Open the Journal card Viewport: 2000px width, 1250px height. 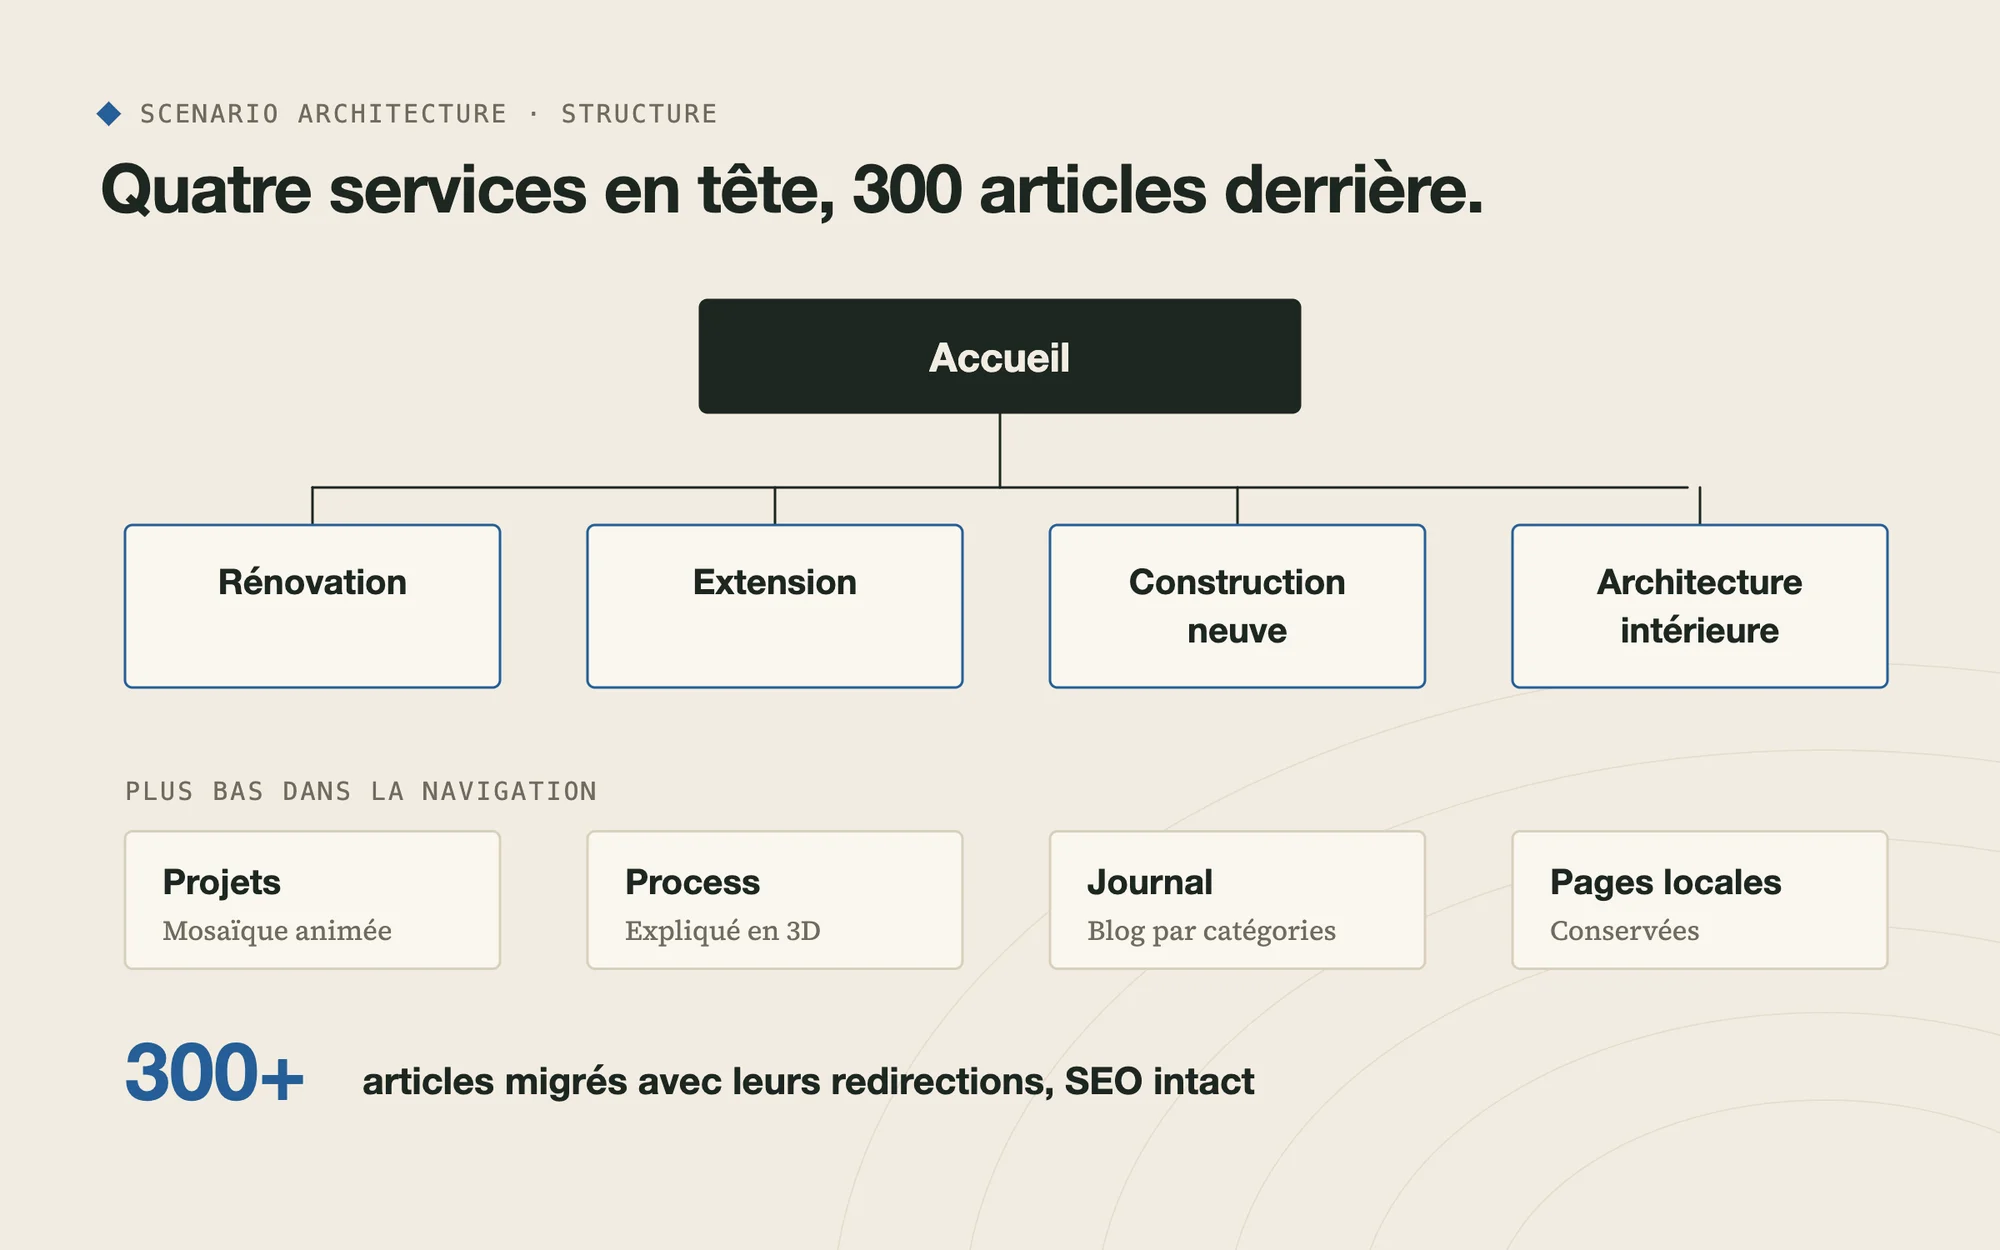(1237, 900)
